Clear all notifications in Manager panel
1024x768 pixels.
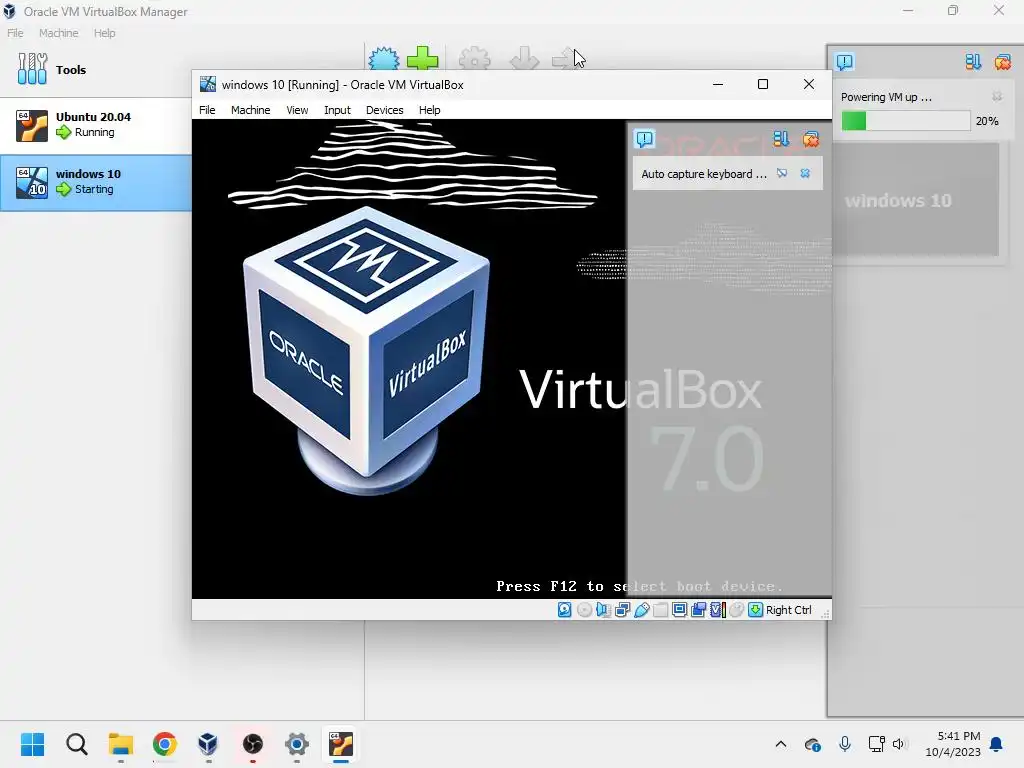(x=1003, y=62)
